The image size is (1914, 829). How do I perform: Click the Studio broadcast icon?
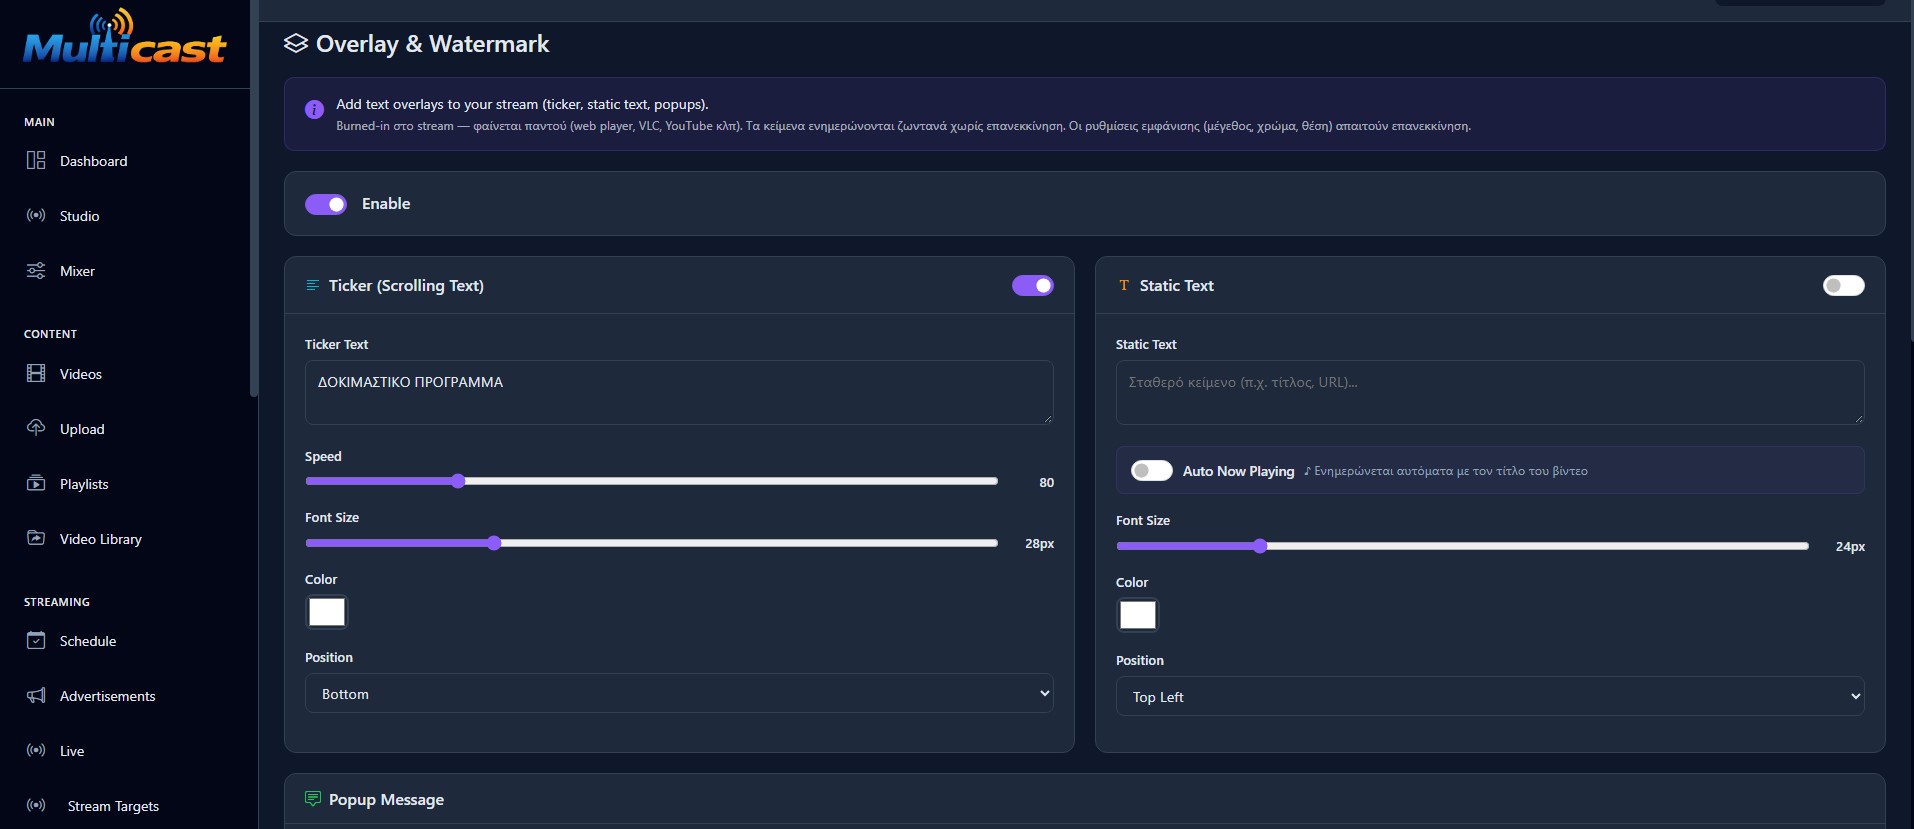36,215
